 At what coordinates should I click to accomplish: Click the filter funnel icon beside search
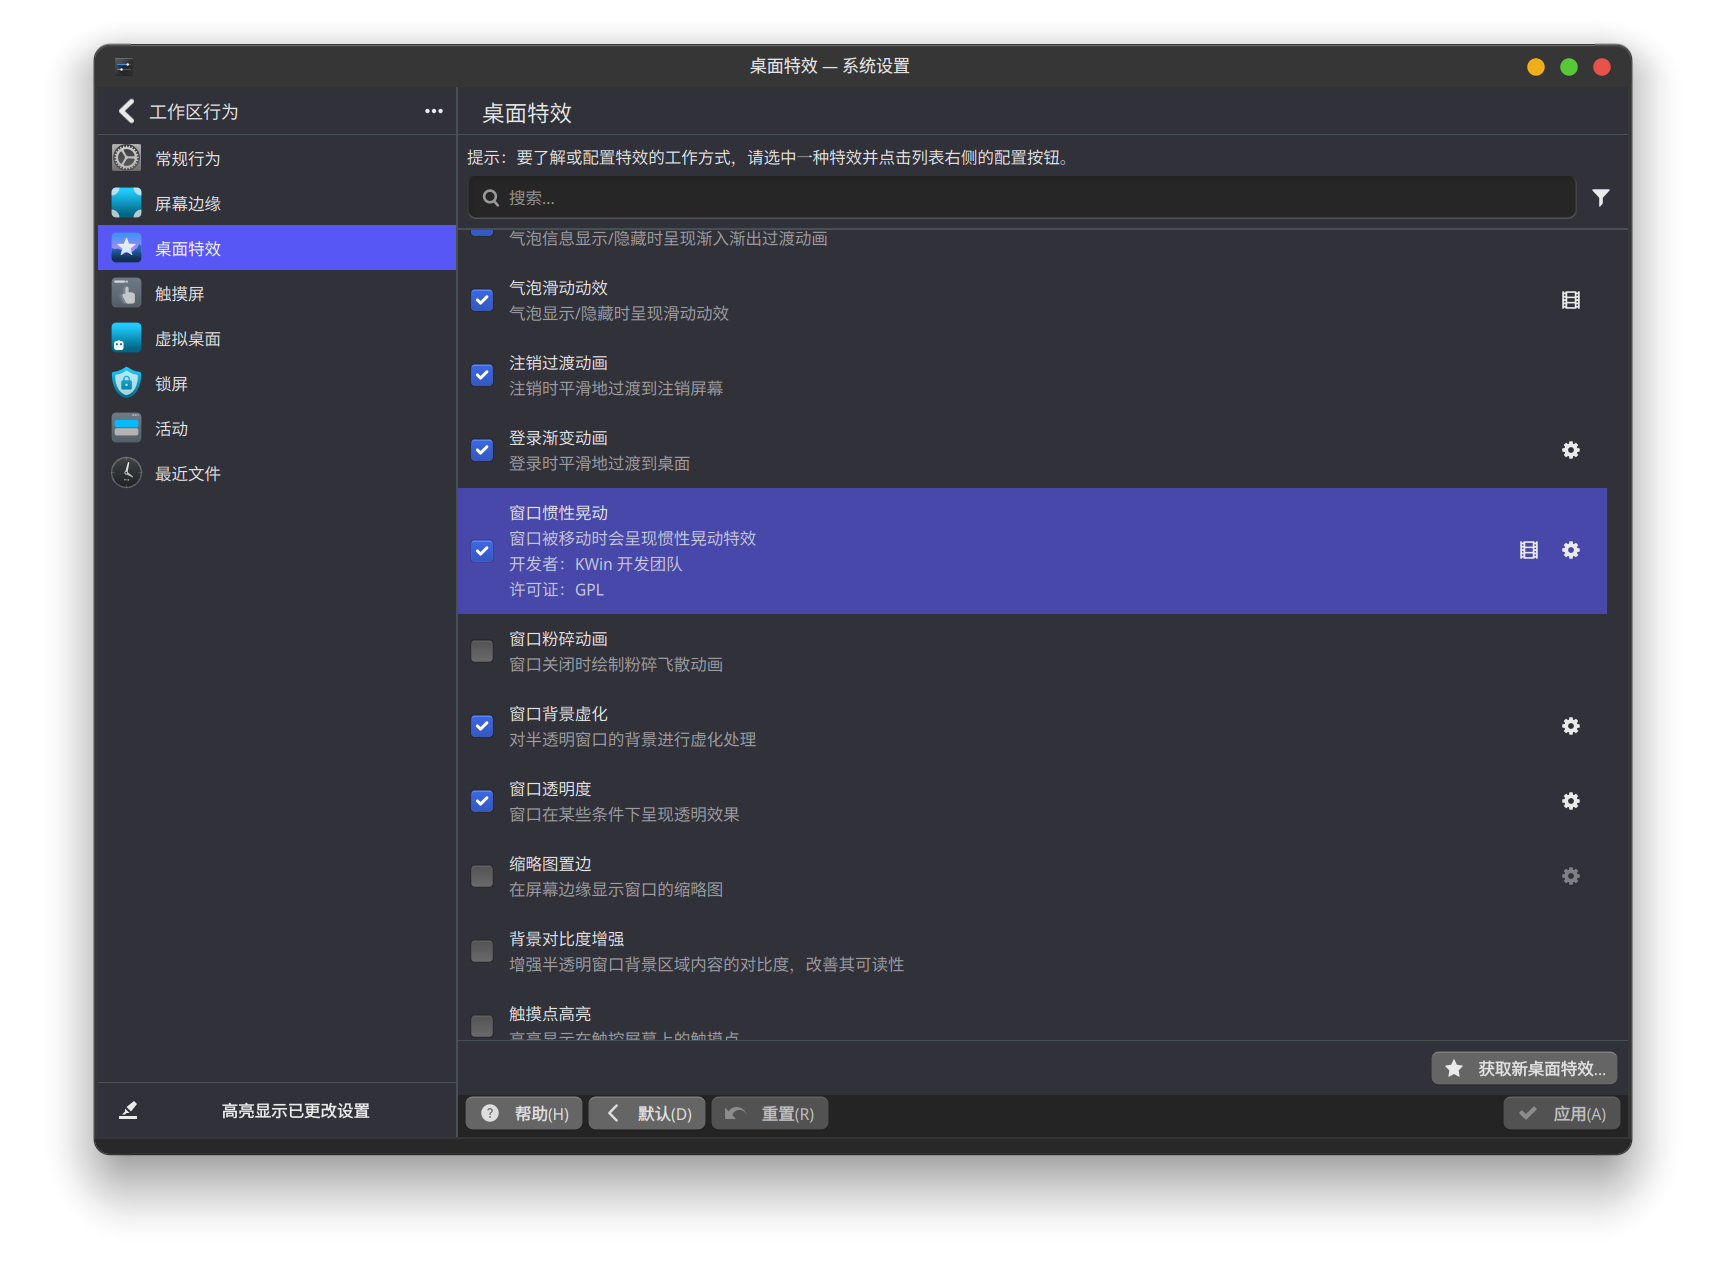(1600, 198)
